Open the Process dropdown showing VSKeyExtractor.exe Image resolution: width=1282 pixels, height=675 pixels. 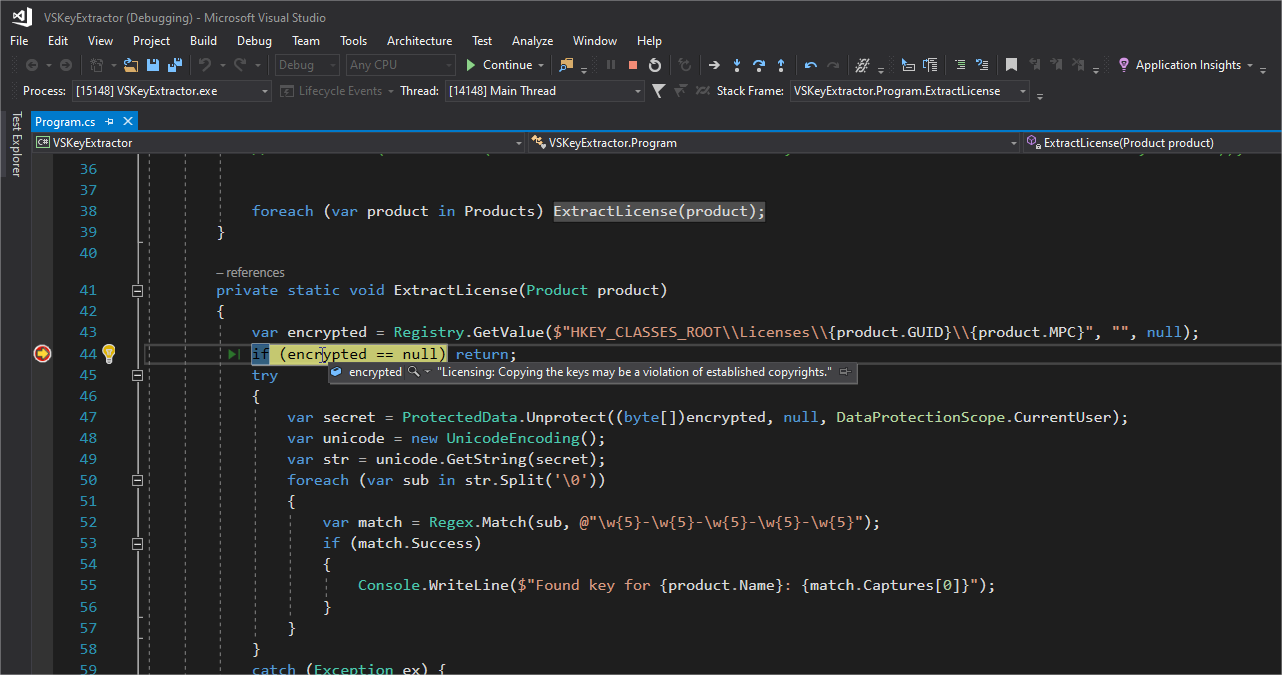click(x=265, y=91)
